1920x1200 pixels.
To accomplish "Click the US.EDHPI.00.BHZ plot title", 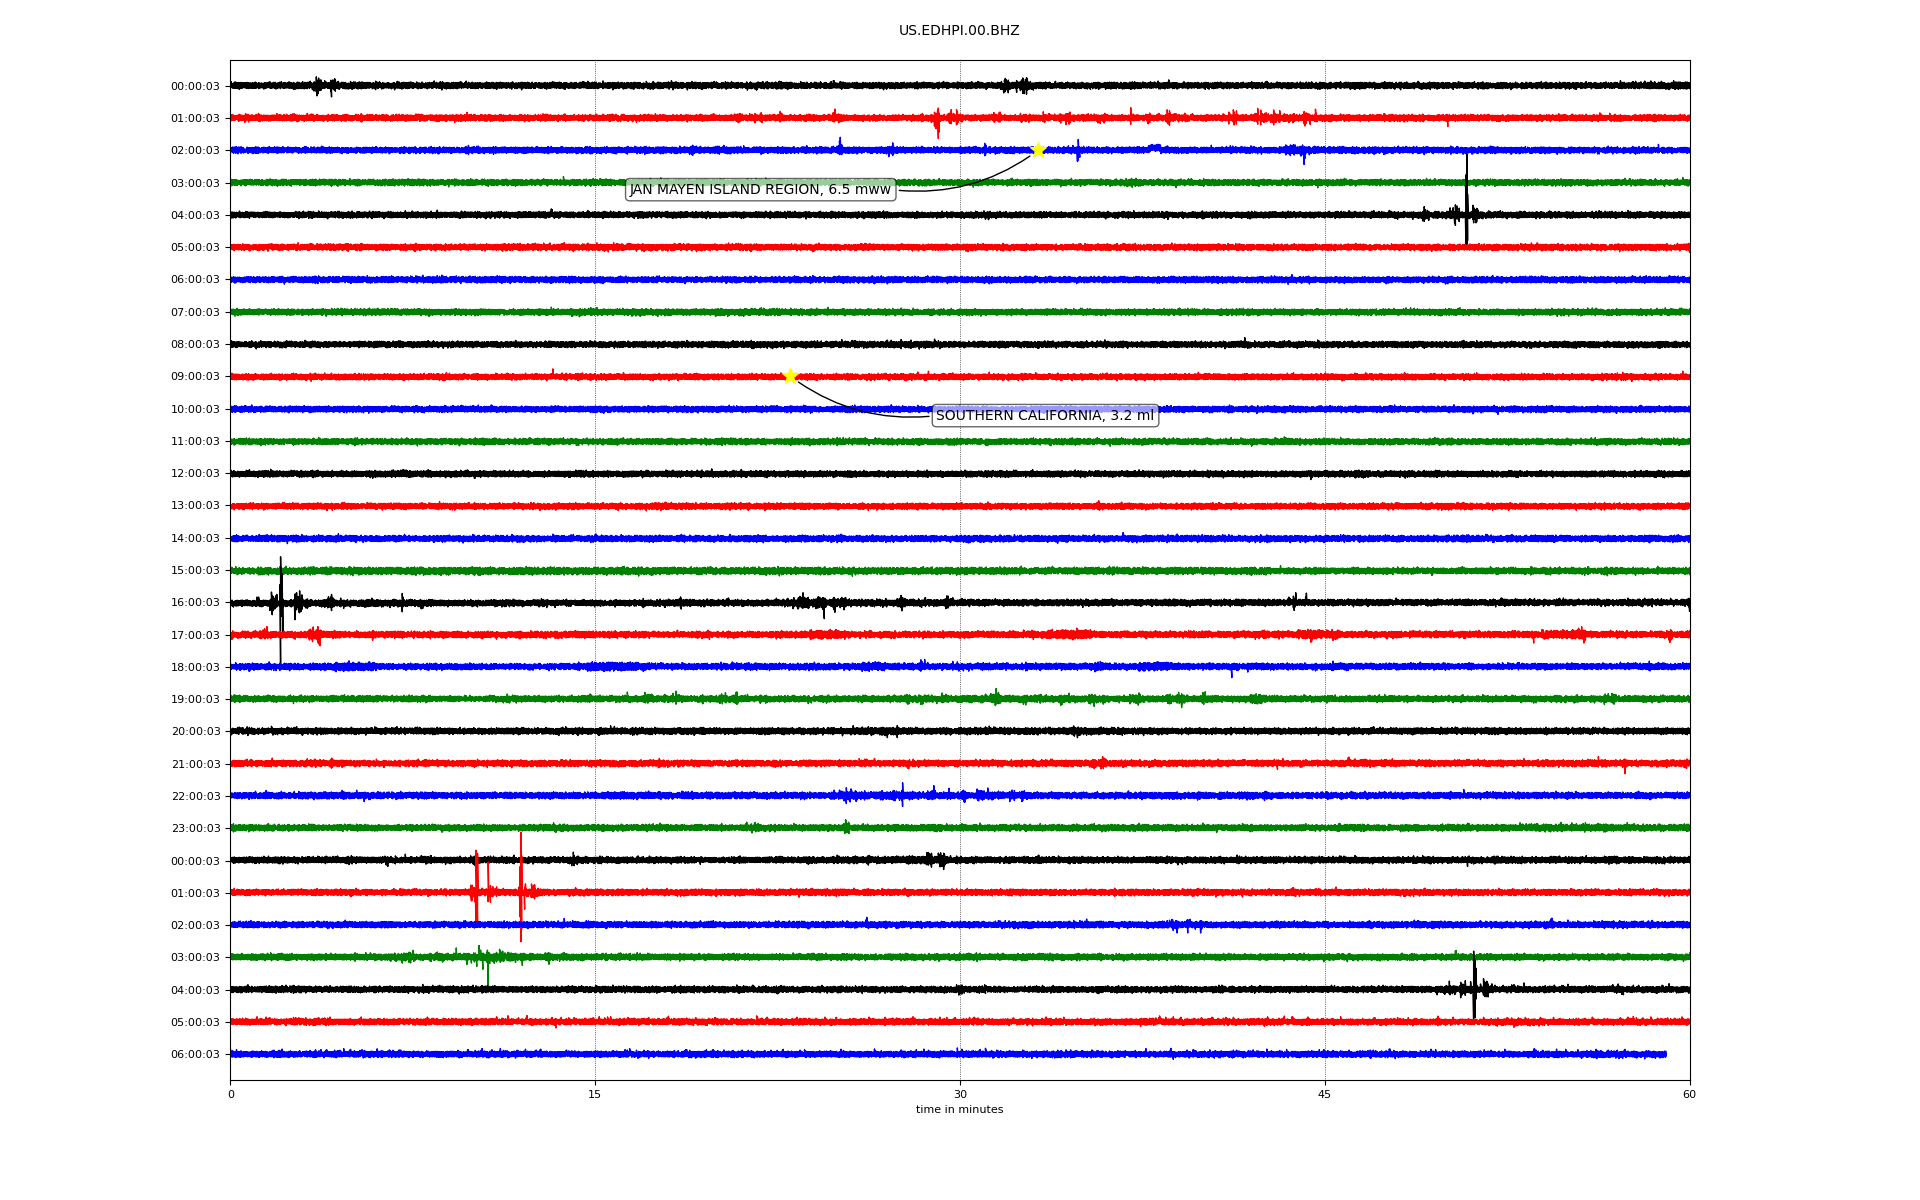I will pyautogui.click(x=959, y=31).
